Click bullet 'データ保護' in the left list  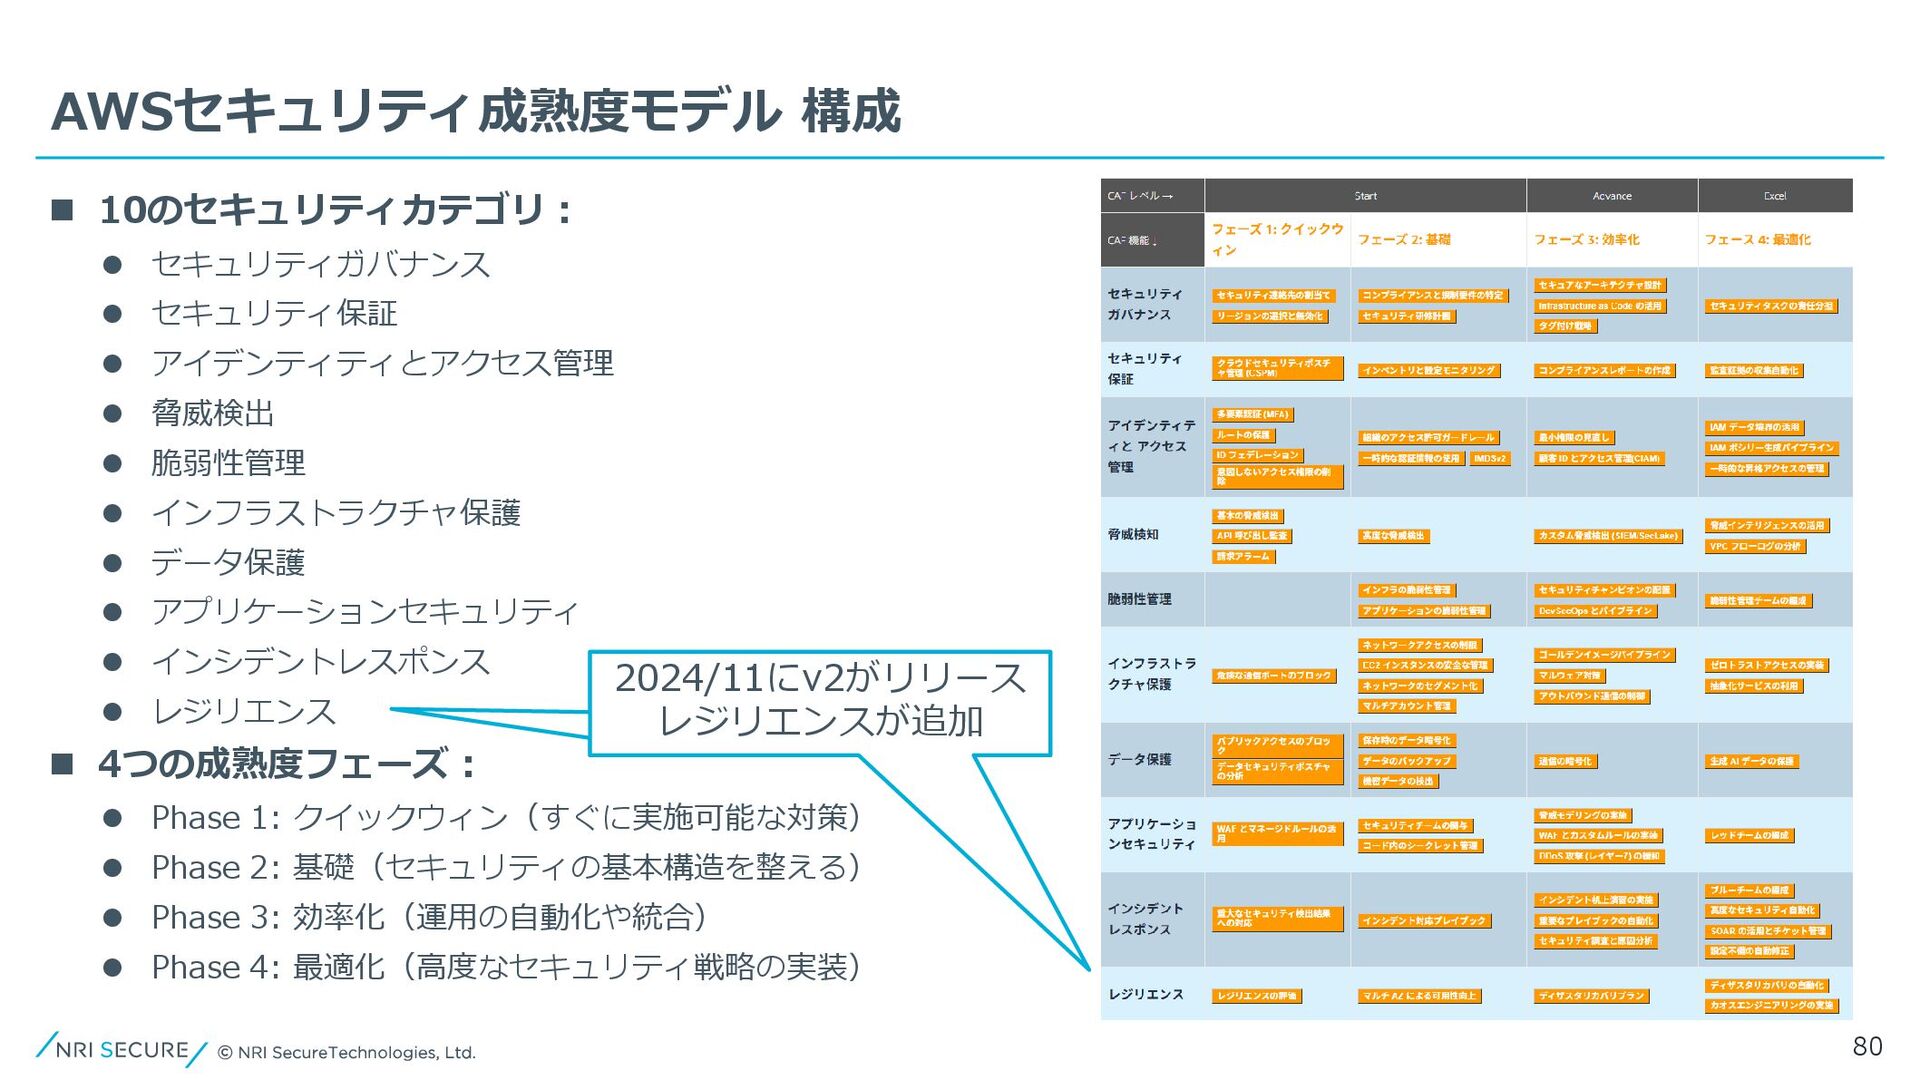tap(228, 562)
